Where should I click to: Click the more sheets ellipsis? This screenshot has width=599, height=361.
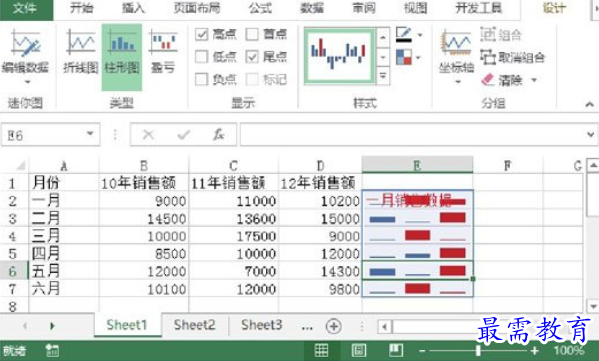[307, 327]
